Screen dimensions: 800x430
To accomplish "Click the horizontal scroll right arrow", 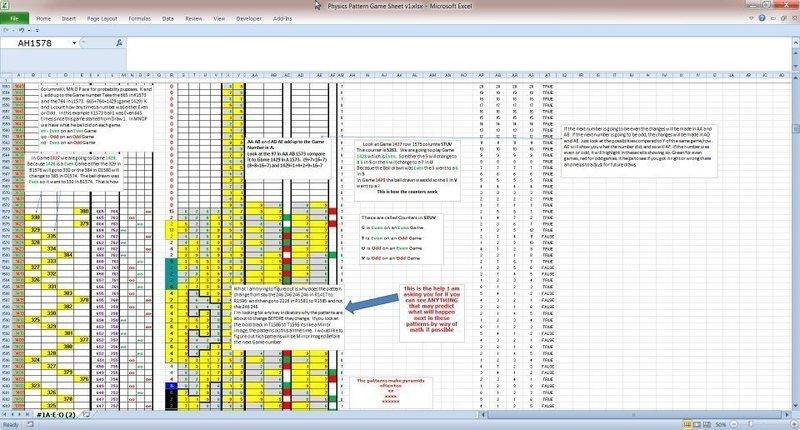I will point(789,415).
